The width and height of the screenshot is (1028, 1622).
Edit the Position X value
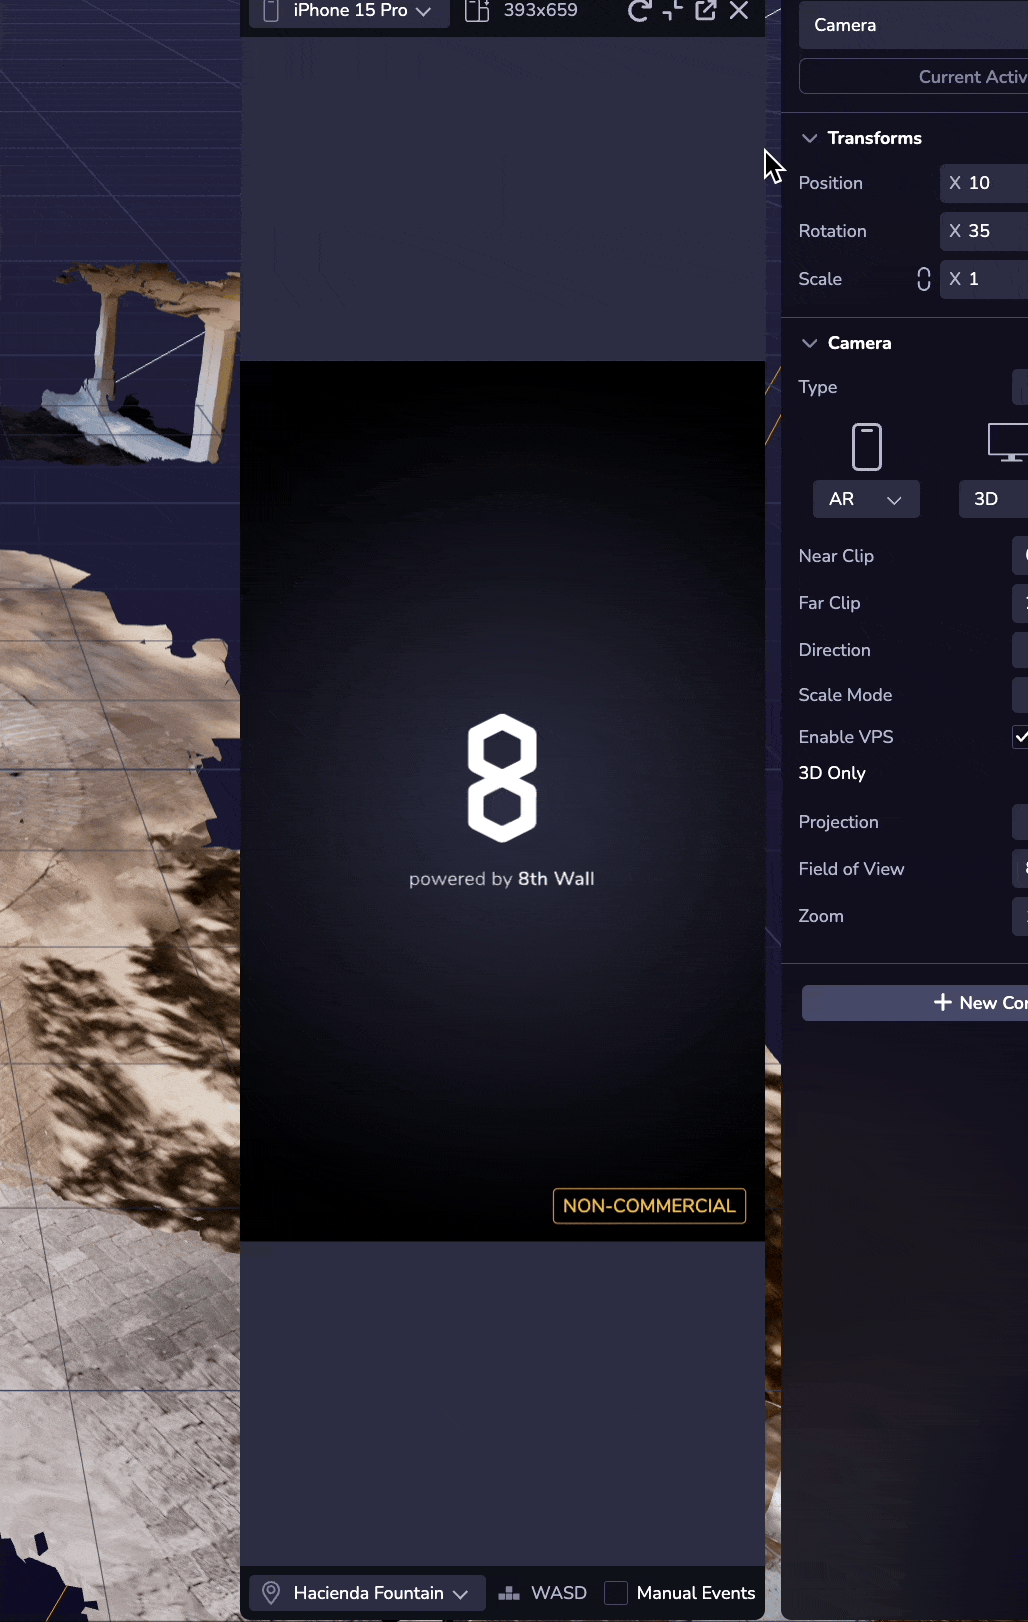click(984, 183)
